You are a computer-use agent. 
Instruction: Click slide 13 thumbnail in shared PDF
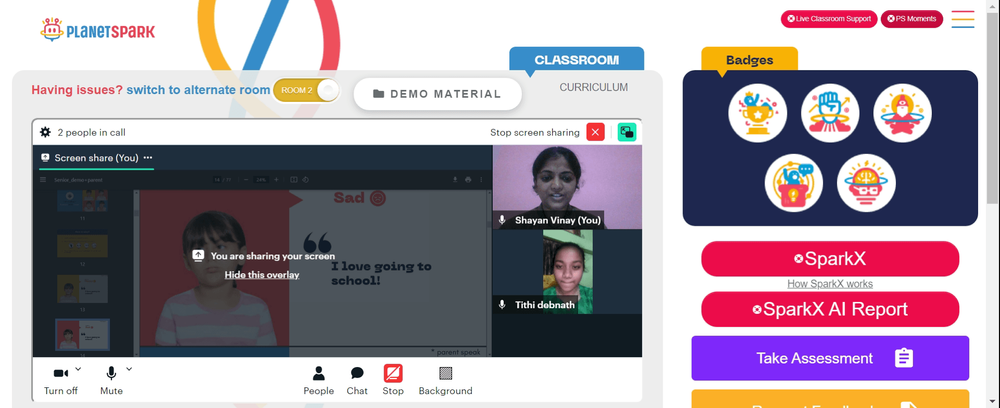82,289
